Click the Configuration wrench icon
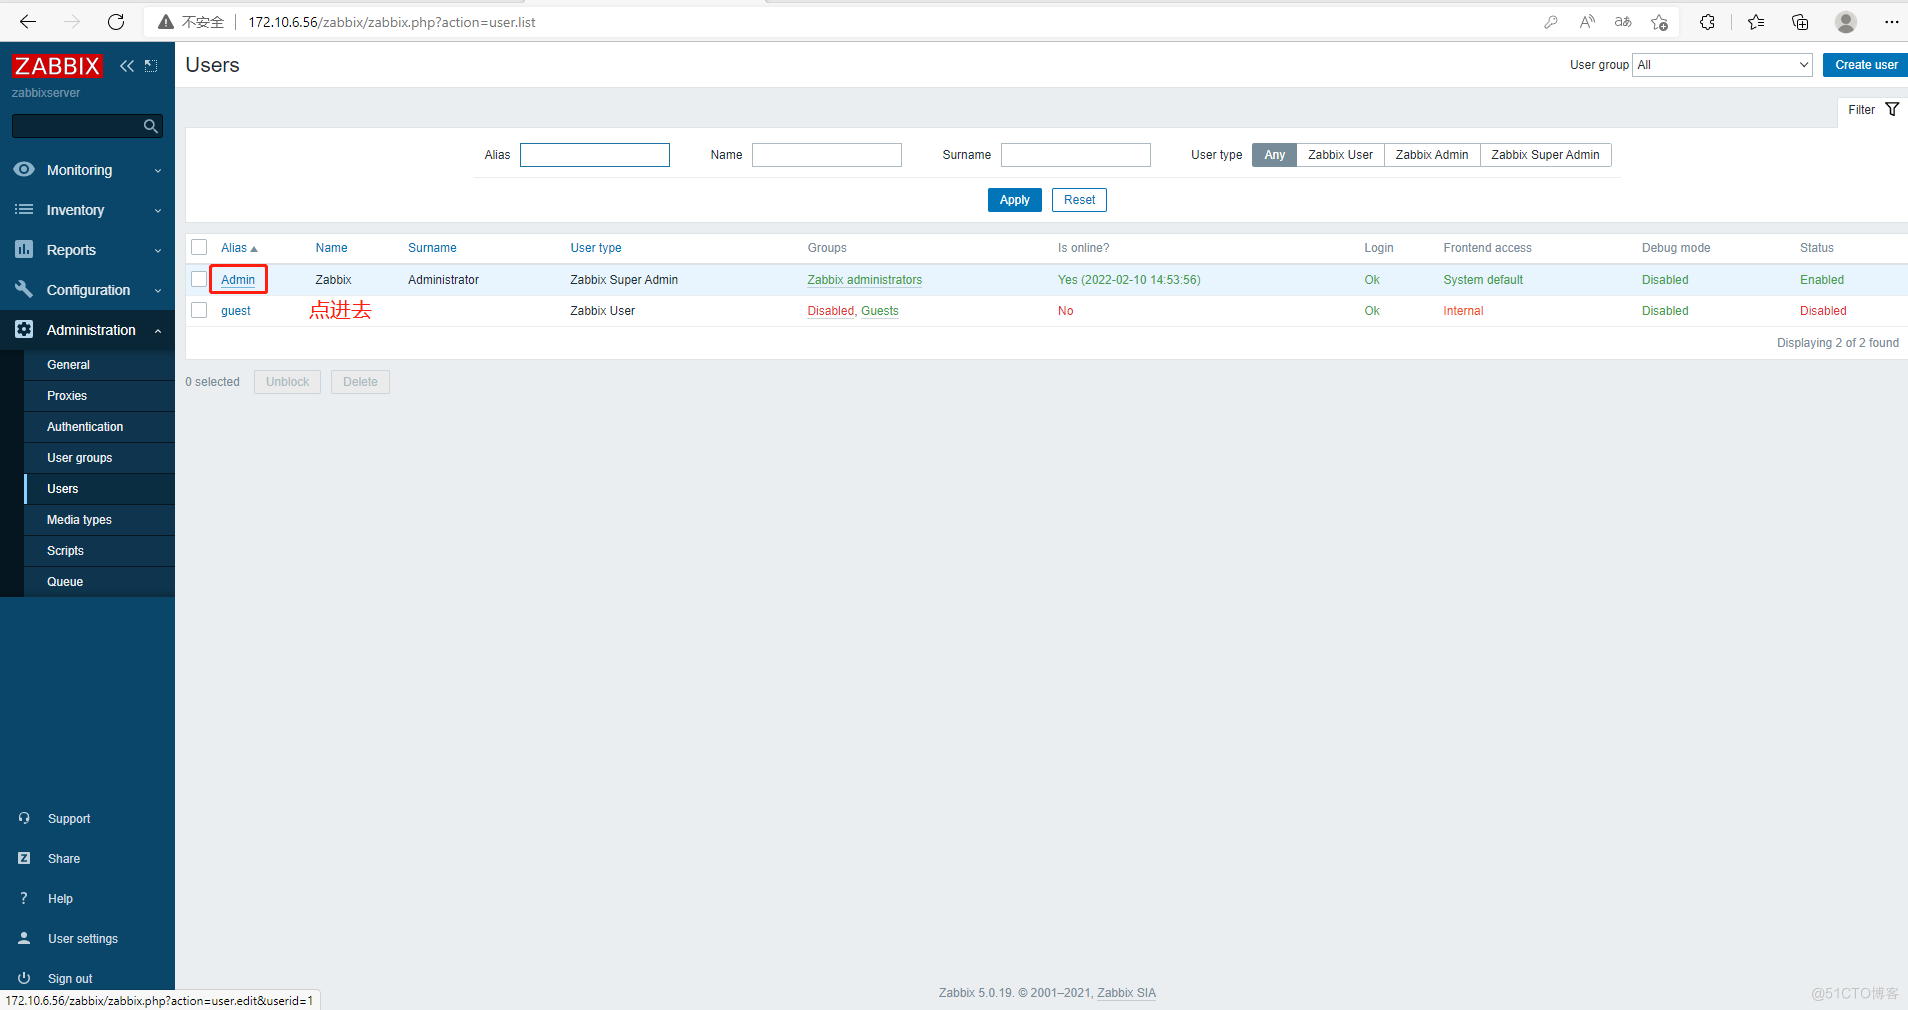This screenshot has width=1908, height=1010. click(24, 289)
